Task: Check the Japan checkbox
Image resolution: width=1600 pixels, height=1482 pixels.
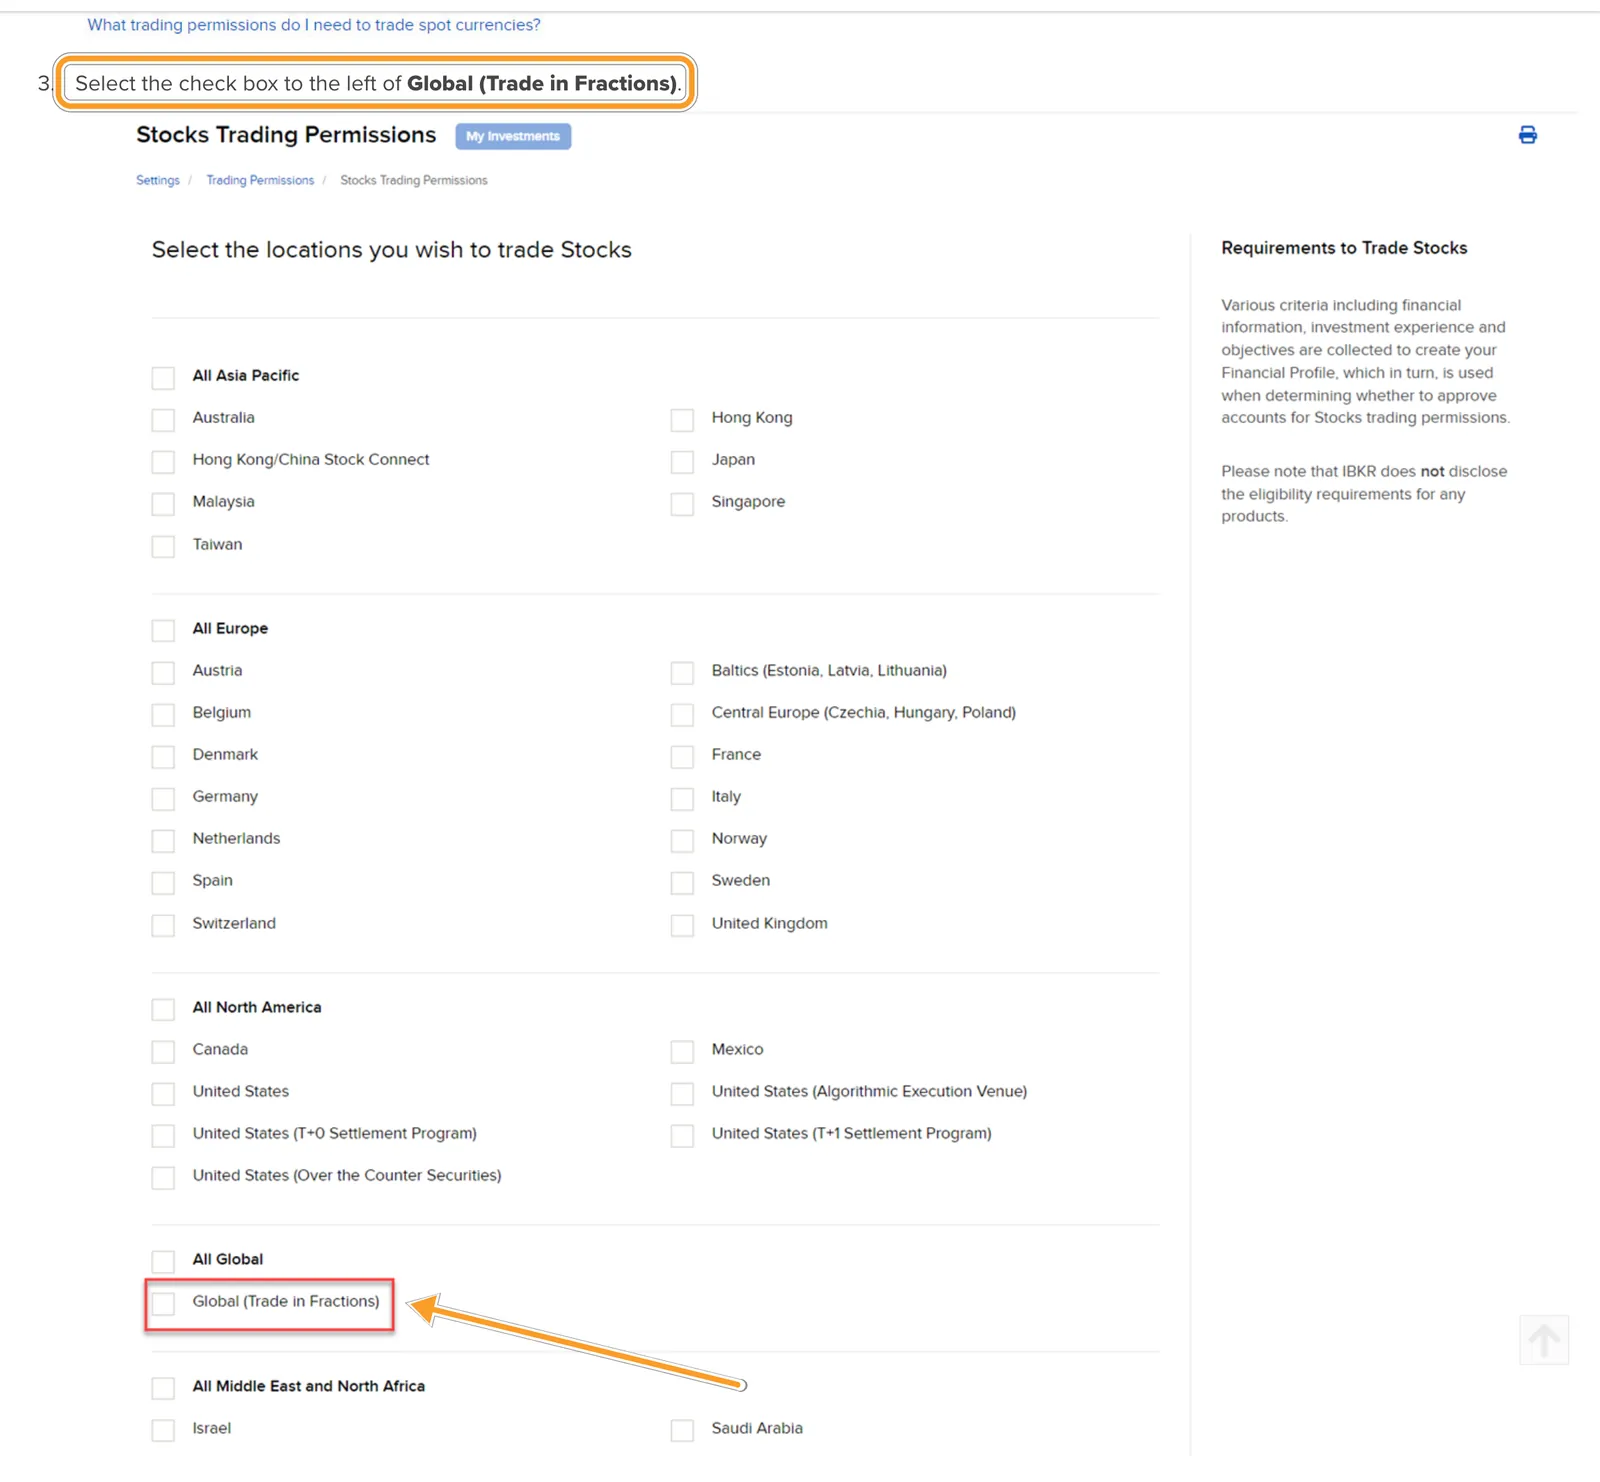Action: [x=682, y=461]
